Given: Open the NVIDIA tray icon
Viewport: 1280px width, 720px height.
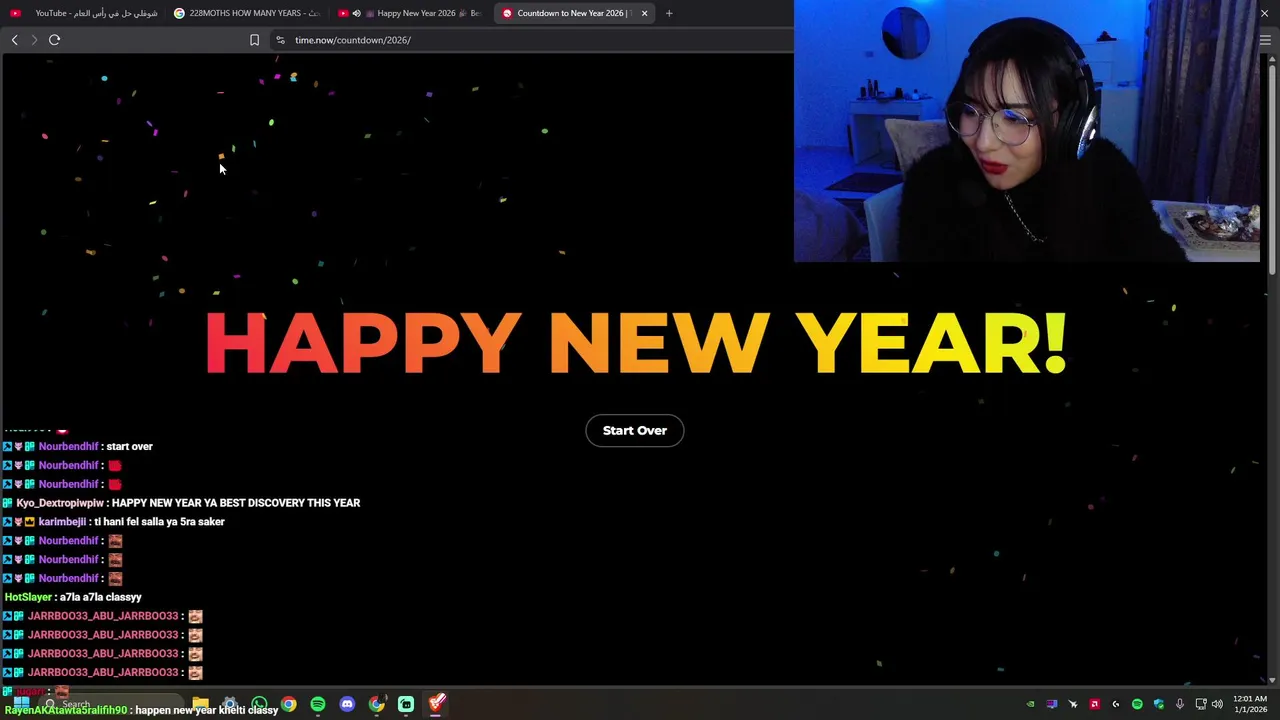Looking at the screenshot, I should pyautogui.click(x=1031, y=704).
